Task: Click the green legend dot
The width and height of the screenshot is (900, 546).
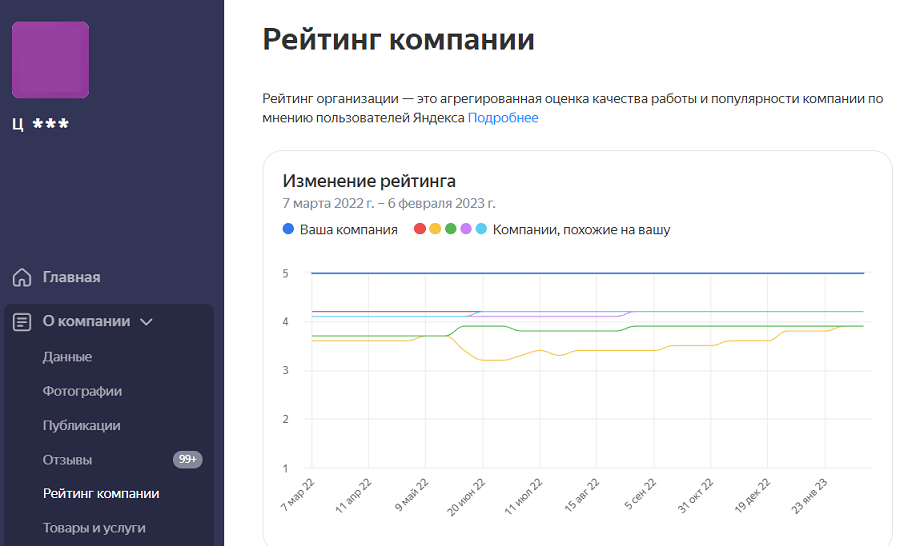Action: (450, 230)
